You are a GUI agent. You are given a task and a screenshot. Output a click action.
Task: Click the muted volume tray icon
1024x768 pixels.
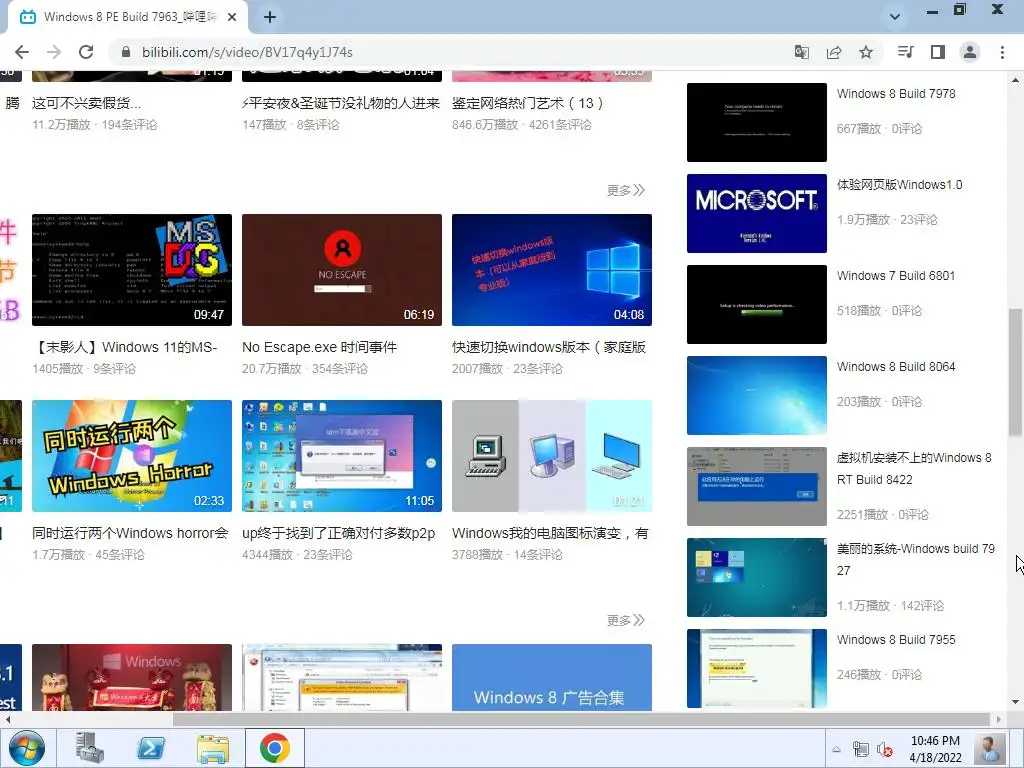(885, 750)
